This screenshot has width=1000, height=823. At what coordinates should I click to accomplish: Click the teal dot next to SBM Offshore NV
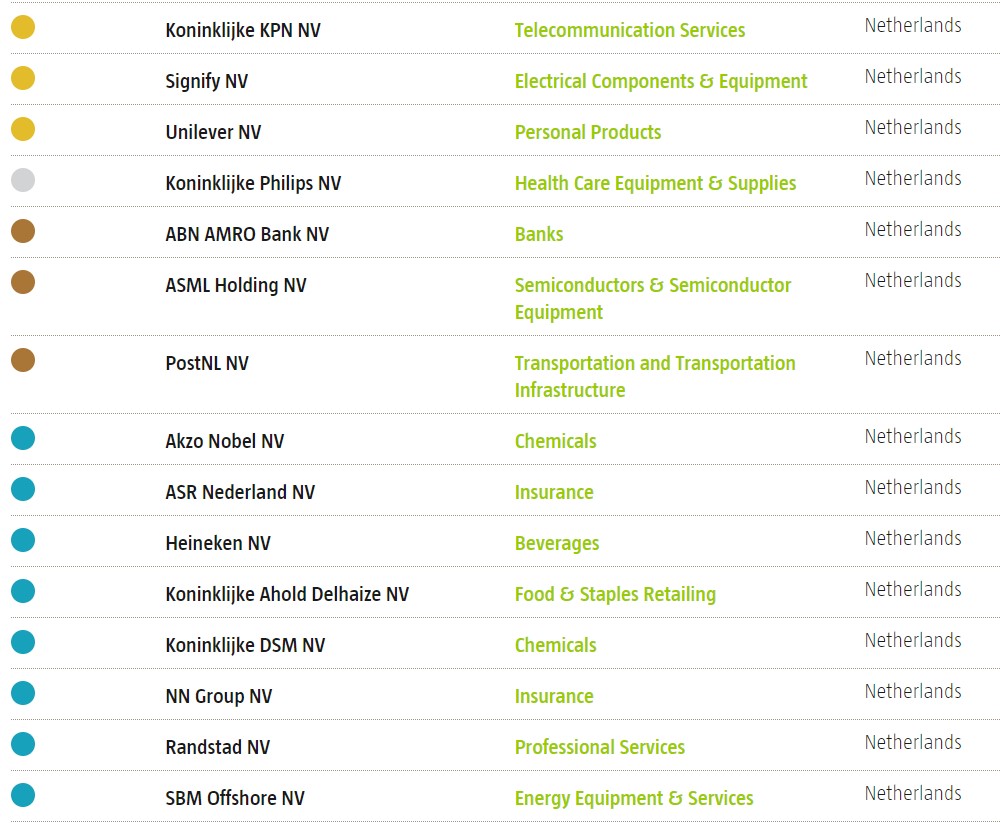(x=23, y=795)
